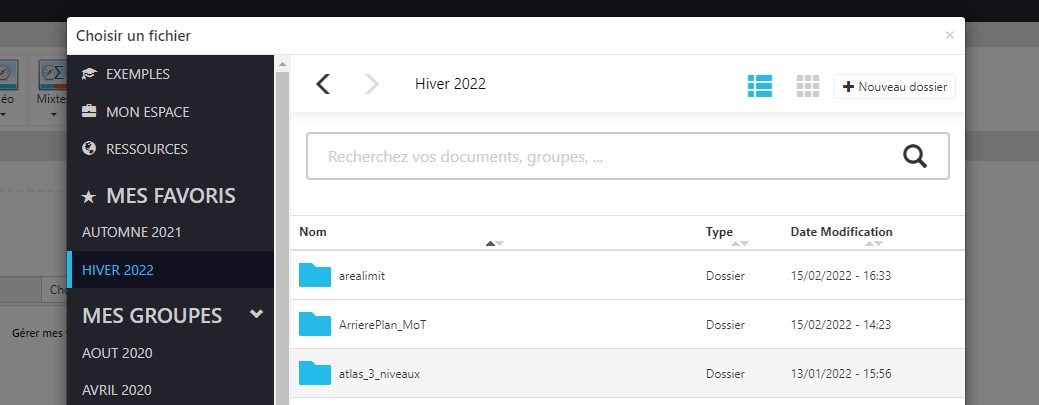Collapse the MES GROUPES section chevron
The image size is (1039, 405).
tap(256, 314)
